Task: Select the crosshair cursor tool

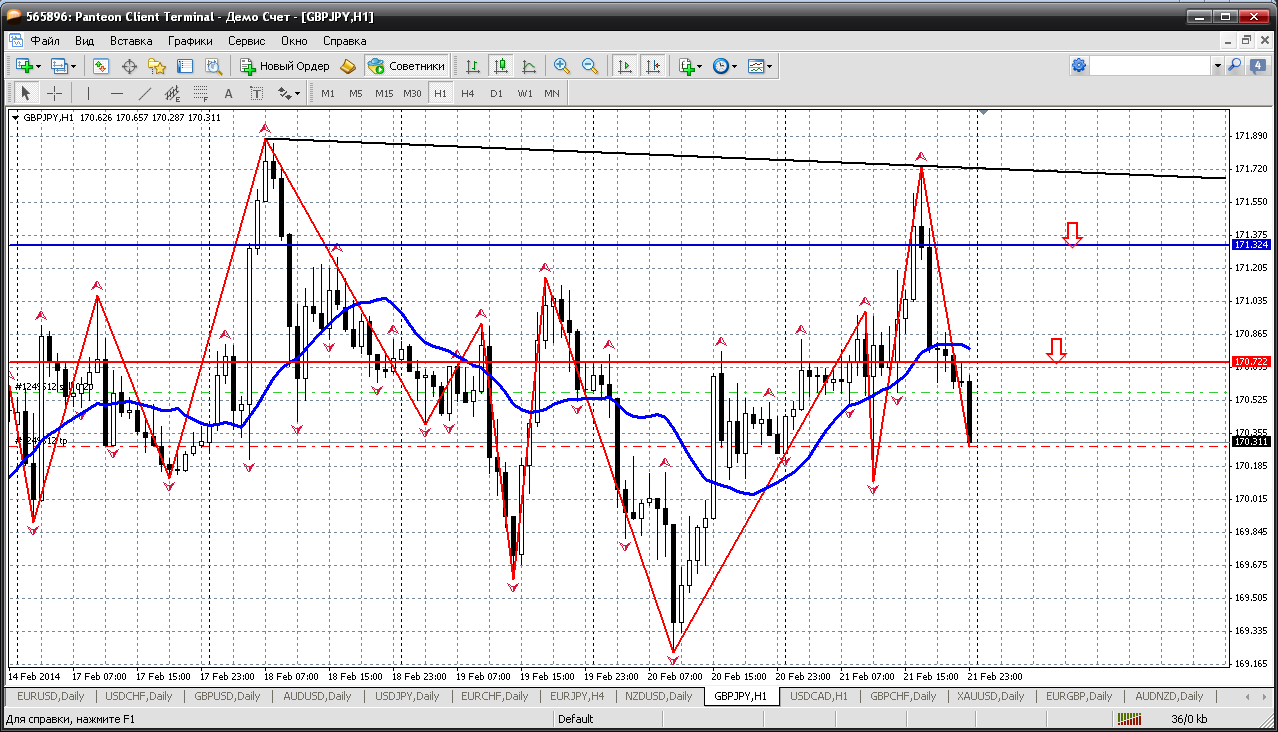Action: [54, 93]
